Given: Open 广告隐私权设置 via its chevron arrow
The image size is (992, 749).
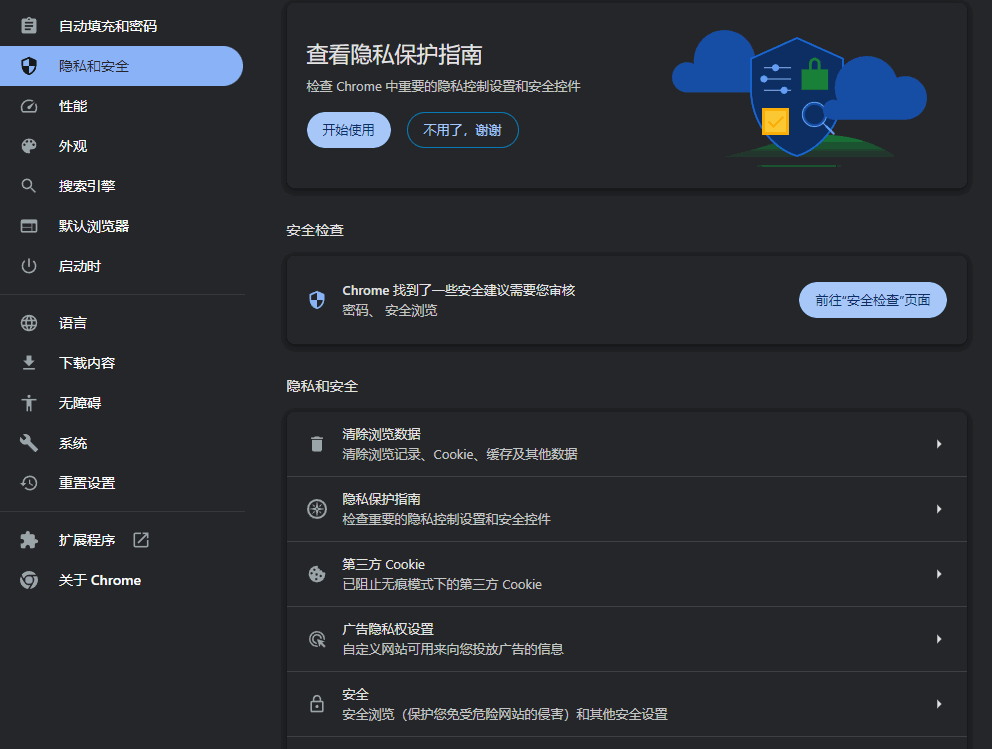Looking at the screenshot, I should 939,639.
